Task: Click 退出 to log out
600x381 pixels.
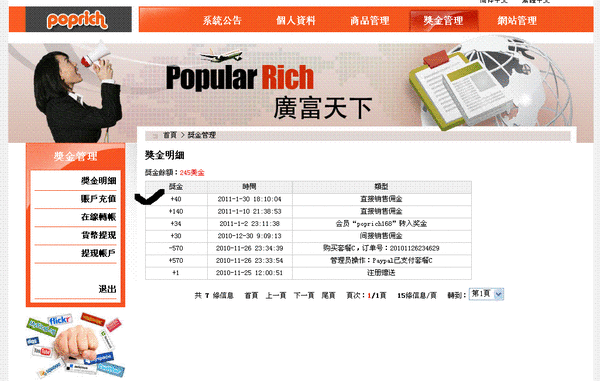Action: (107, 289)
